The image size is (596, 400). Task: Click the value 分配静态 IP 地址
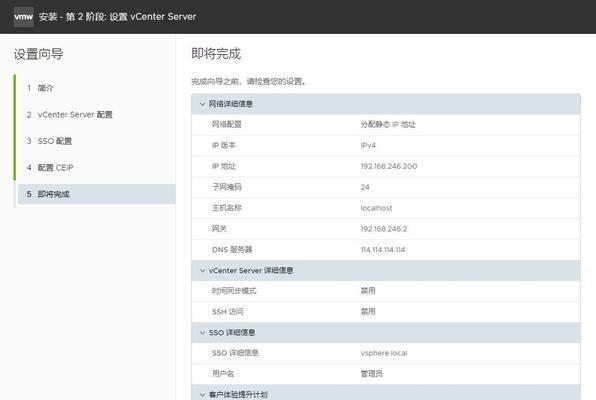(388, 124)
